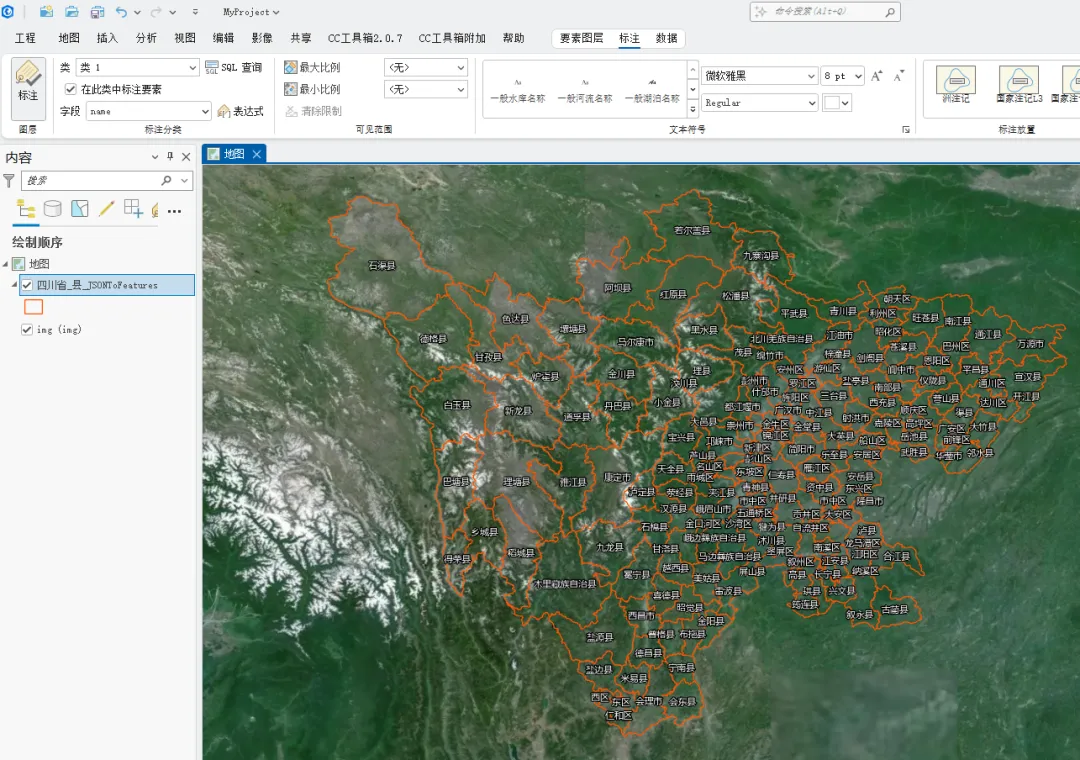Select List By Drawing Order icon
This screenshot has width=1080, height=760.
coord(26,209)
